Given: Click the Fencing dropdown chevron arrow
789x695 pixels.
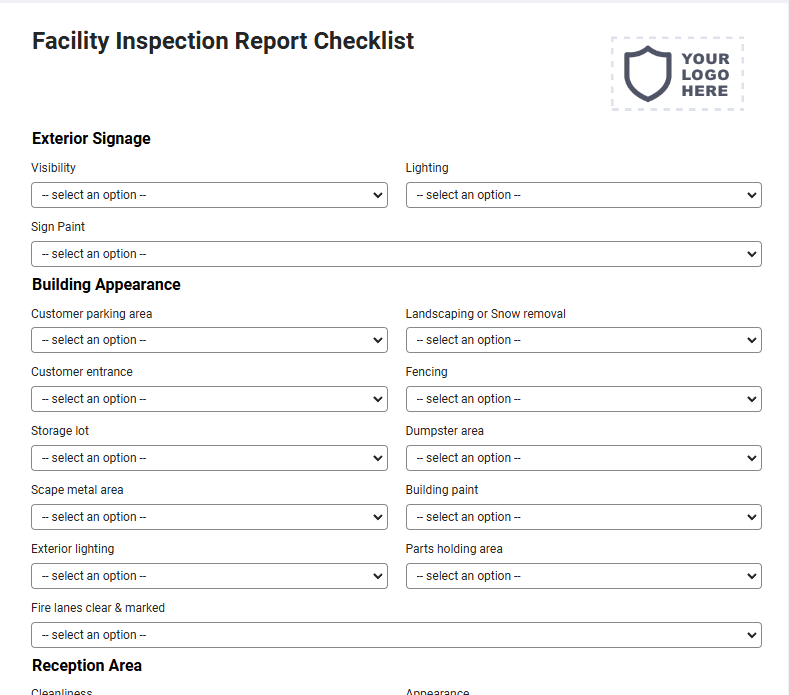Looking at the screenshot, I should (752, 399).
